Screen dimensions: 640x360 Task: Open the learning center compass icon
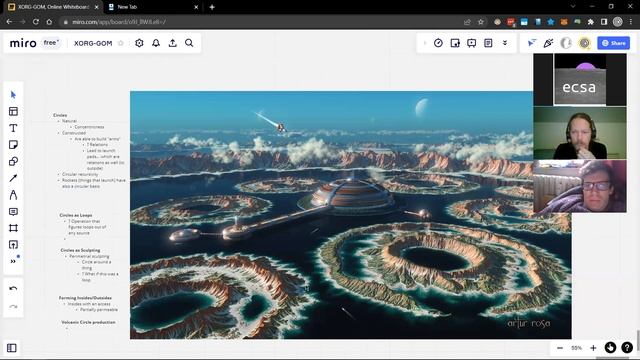tap(610, 347)
